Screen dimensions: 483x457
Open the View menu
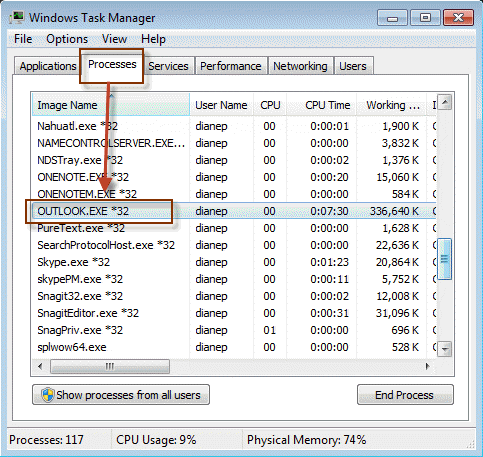click(x=114, y=39)
